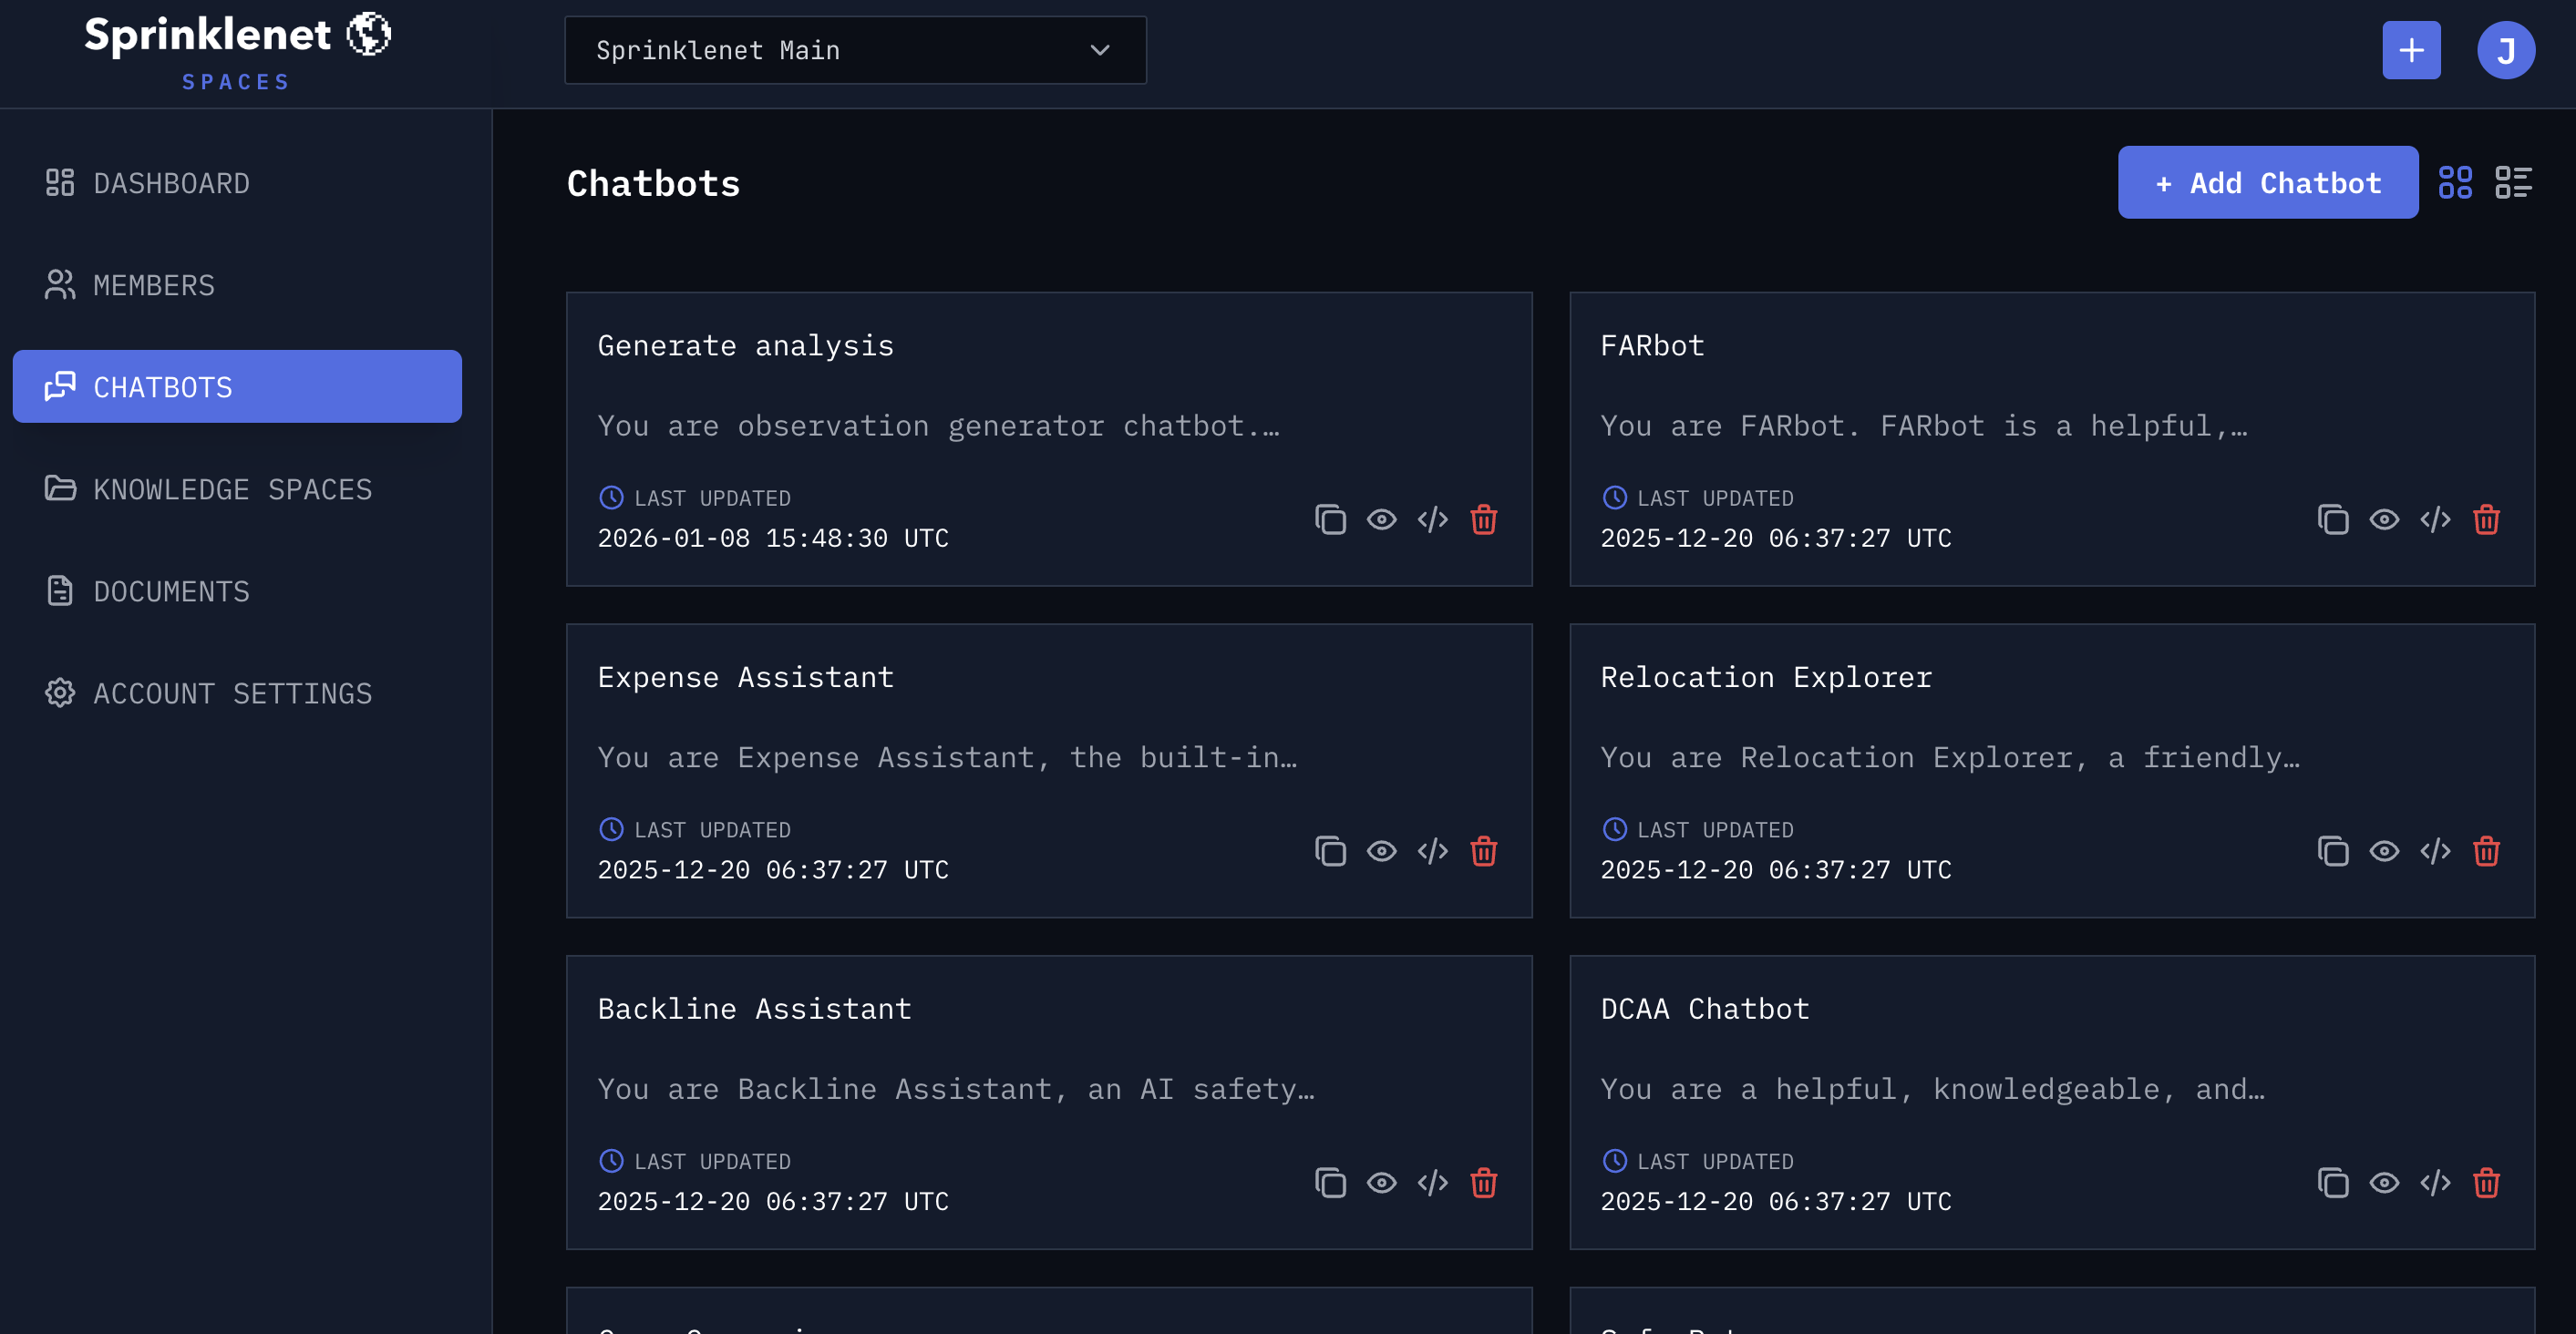2576x1334 pixels.
Task: Click the Knowledge Spaces folder icon
Action: [x=61, y=489]
